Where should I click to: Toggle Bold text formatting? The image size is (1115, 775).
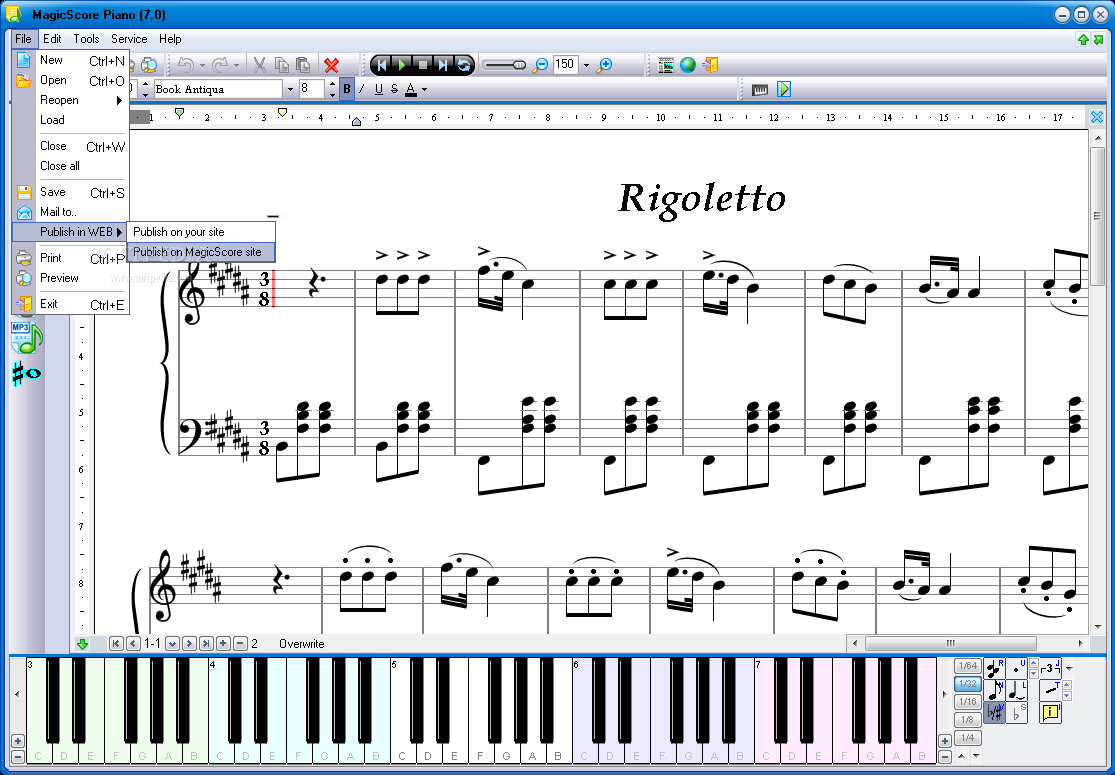coord(347,90)
